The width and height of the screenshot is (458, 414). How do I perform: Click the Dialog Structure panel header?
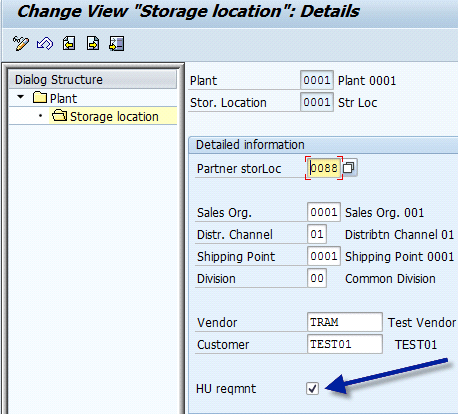click(92, 79)
